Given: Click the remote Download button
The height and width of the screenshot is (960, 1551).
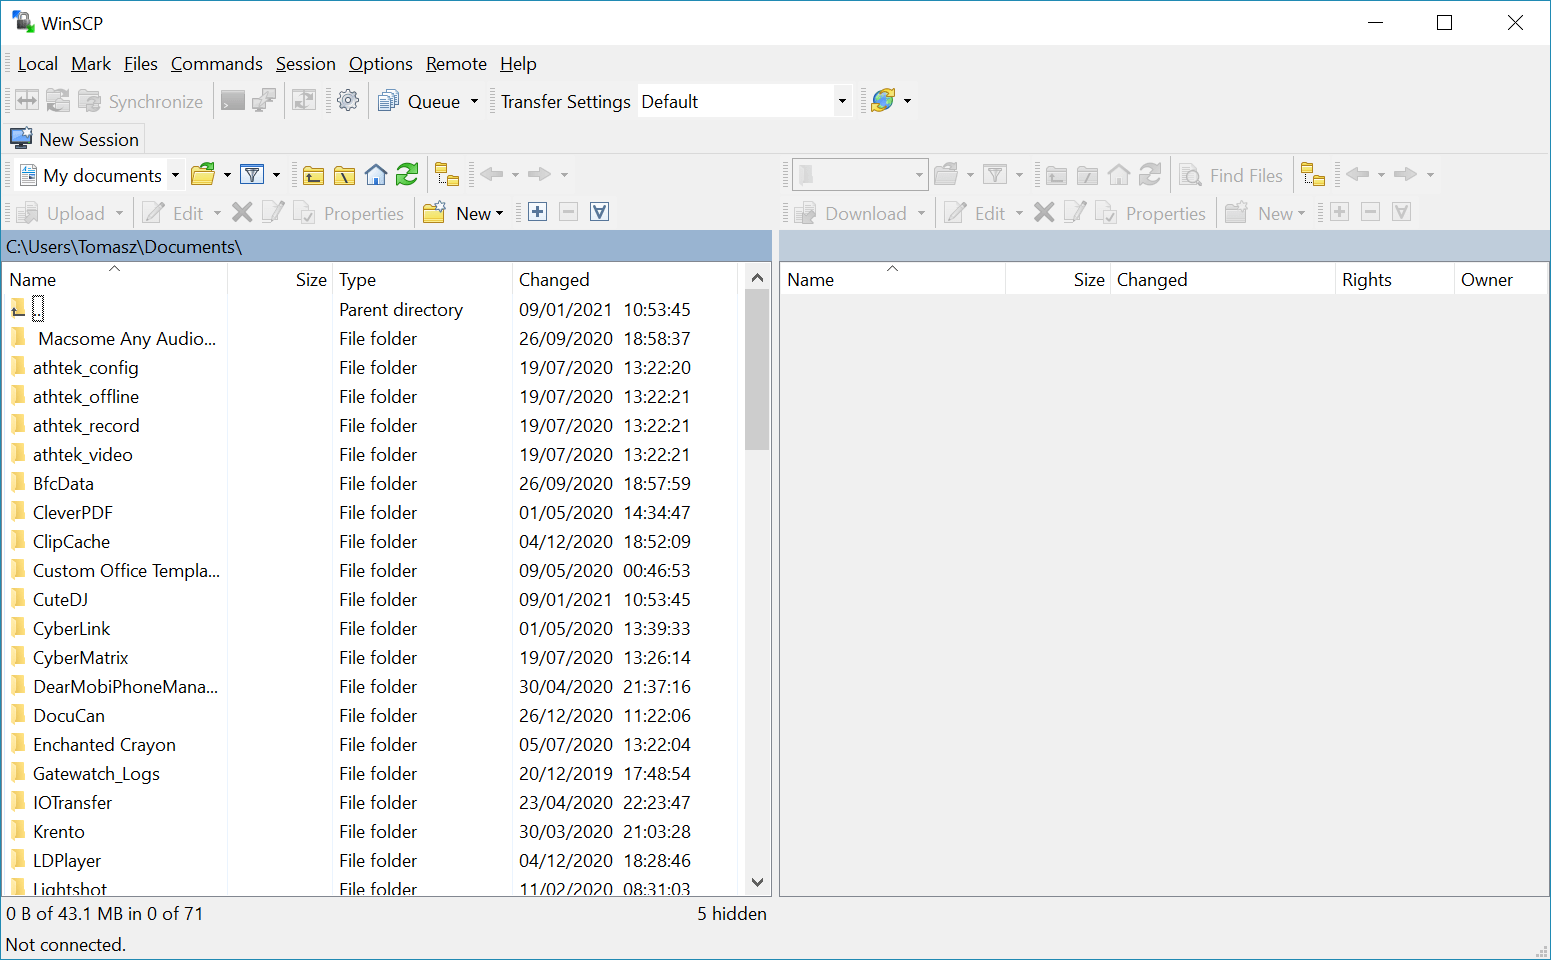Looking at the screenshot, I should coord(860,213).
